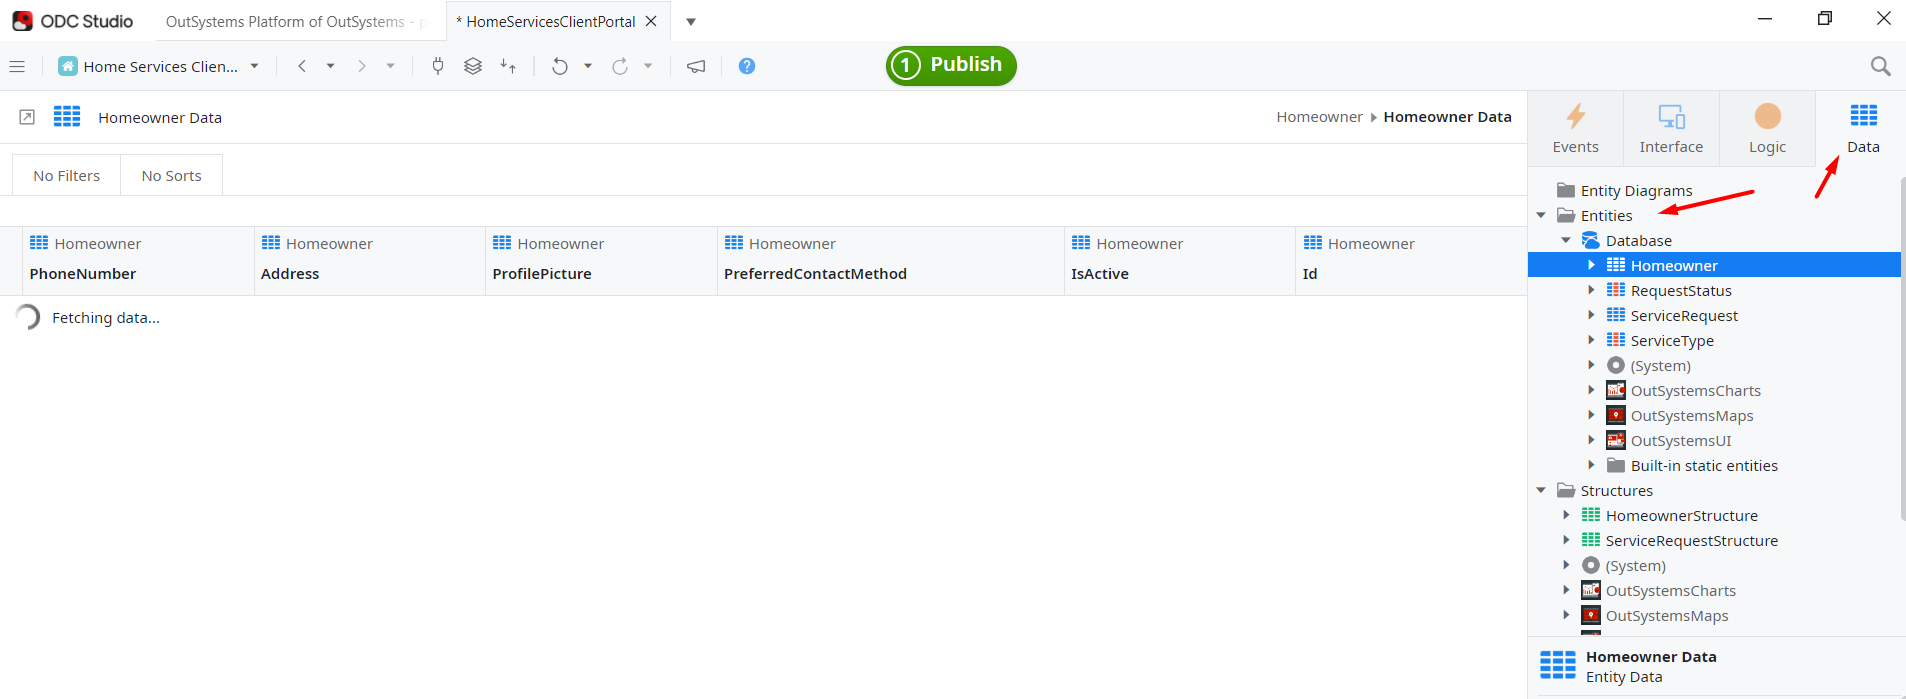Open the No Filters option

pos(67,175)
